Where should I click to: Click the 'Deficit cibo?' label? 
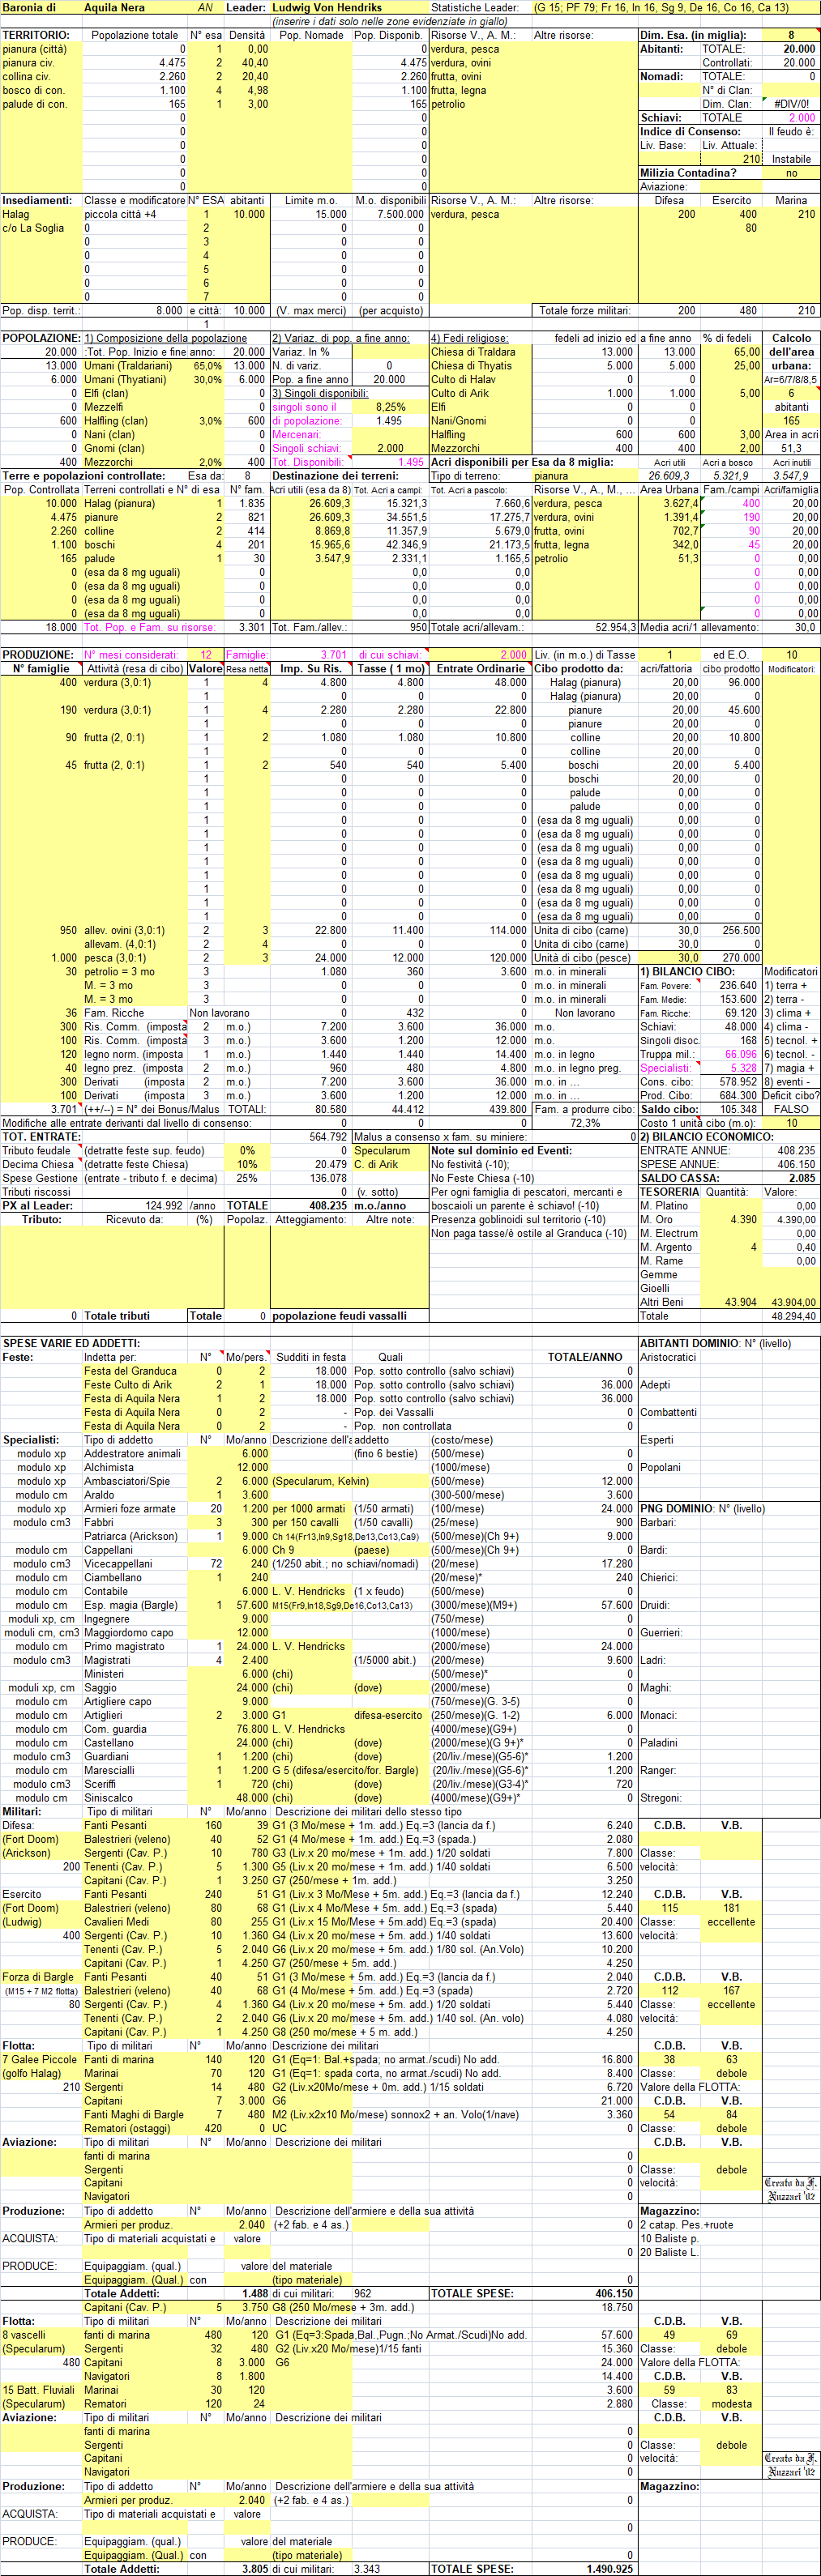coord(791,1095)
